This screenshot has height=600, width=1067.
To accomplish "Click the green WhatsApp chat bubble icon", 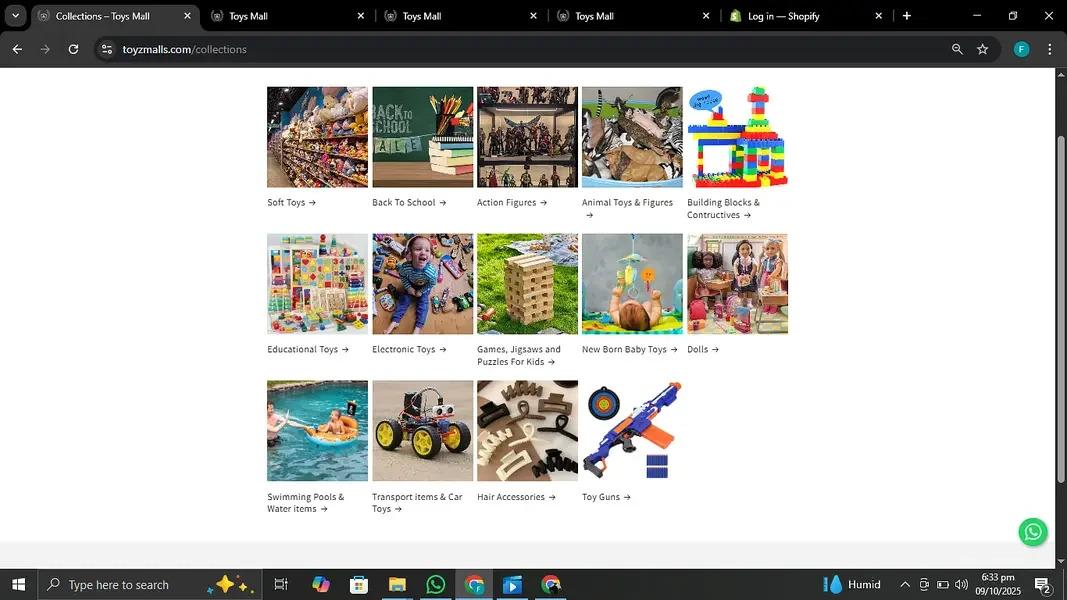I will click(1033, 532).
